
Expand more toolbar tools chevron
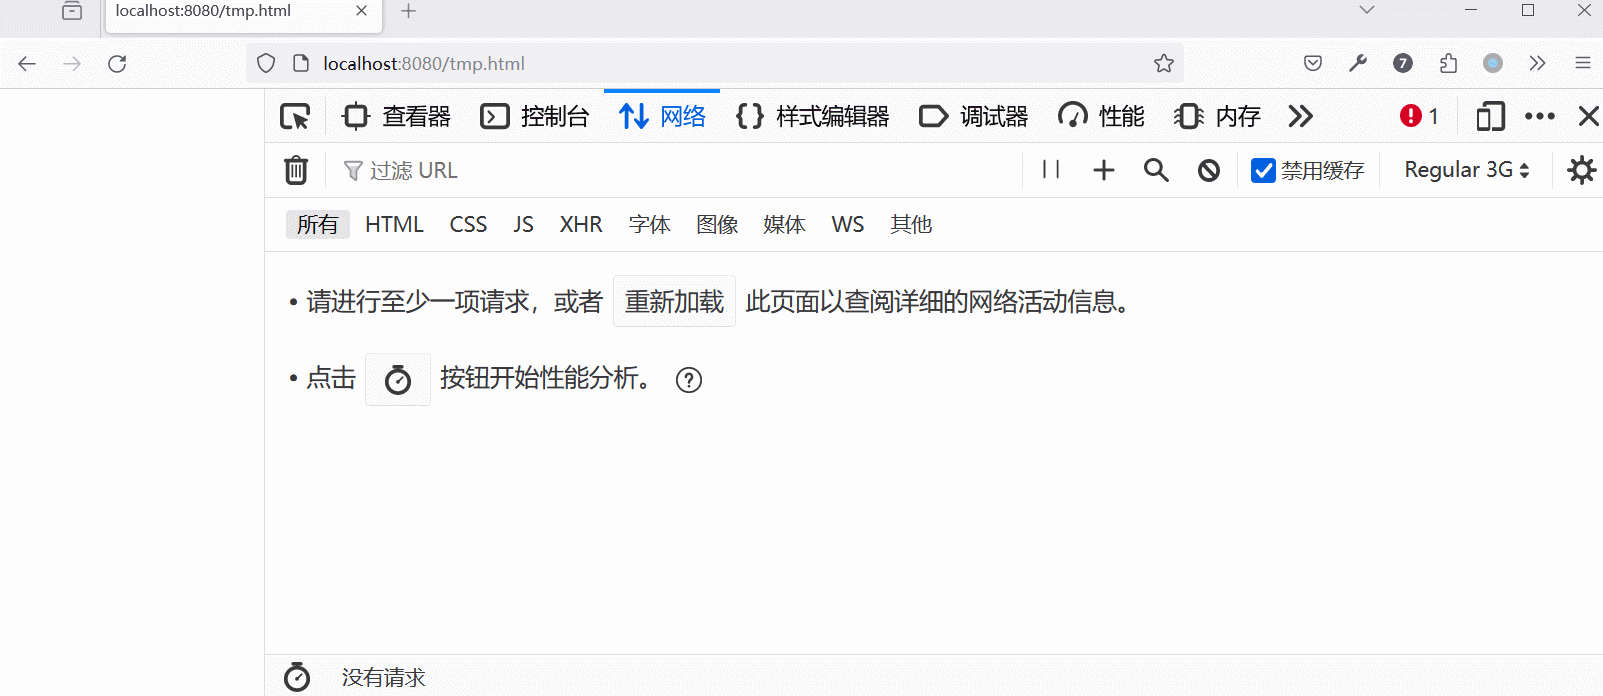pos(1538,64)
